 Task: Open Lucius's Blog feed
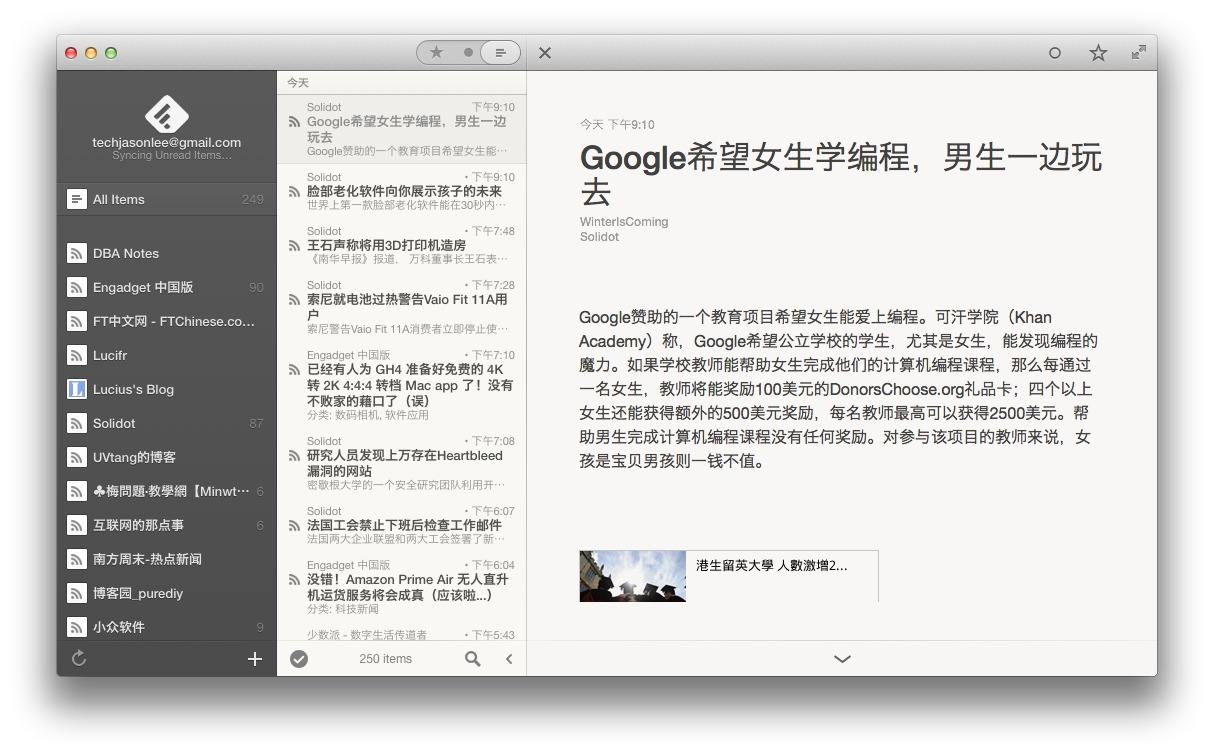coord(167,389)
